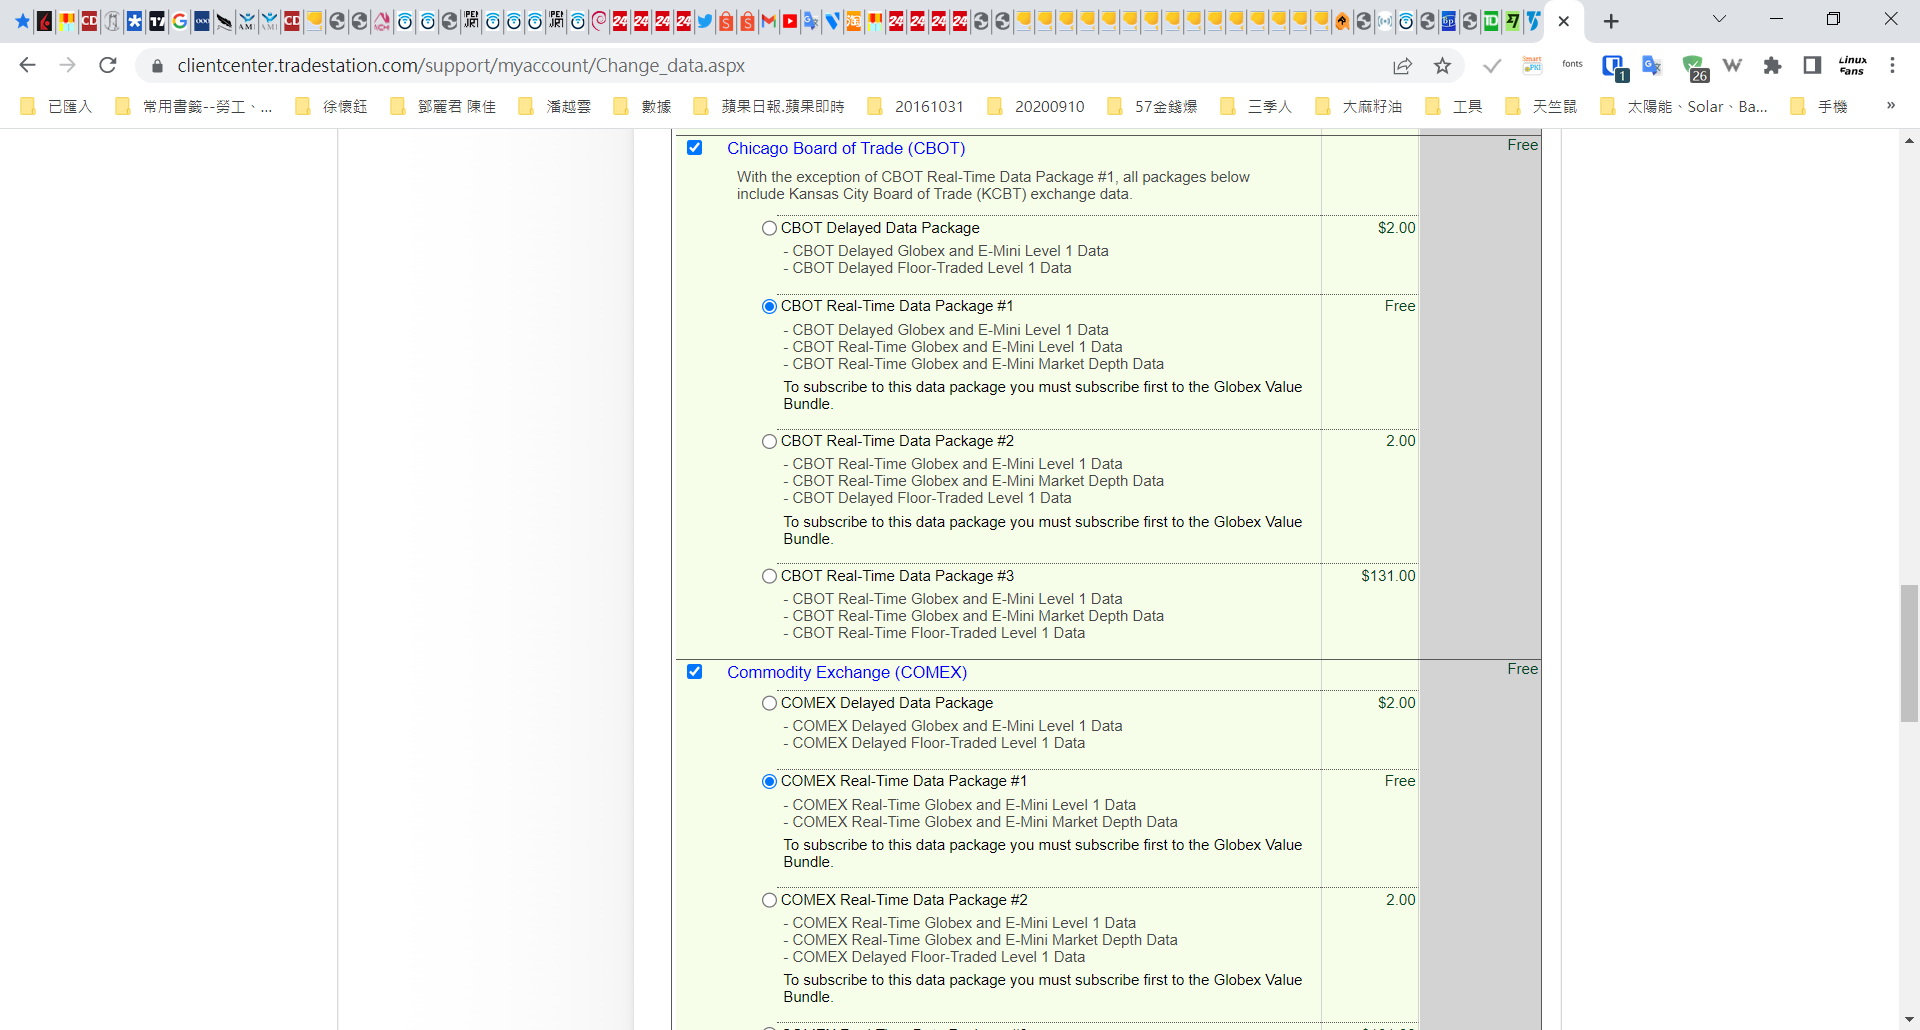The image size is (1920, 1030).
Task: Switch to the Google tab
Action: (x=180, y=21)
